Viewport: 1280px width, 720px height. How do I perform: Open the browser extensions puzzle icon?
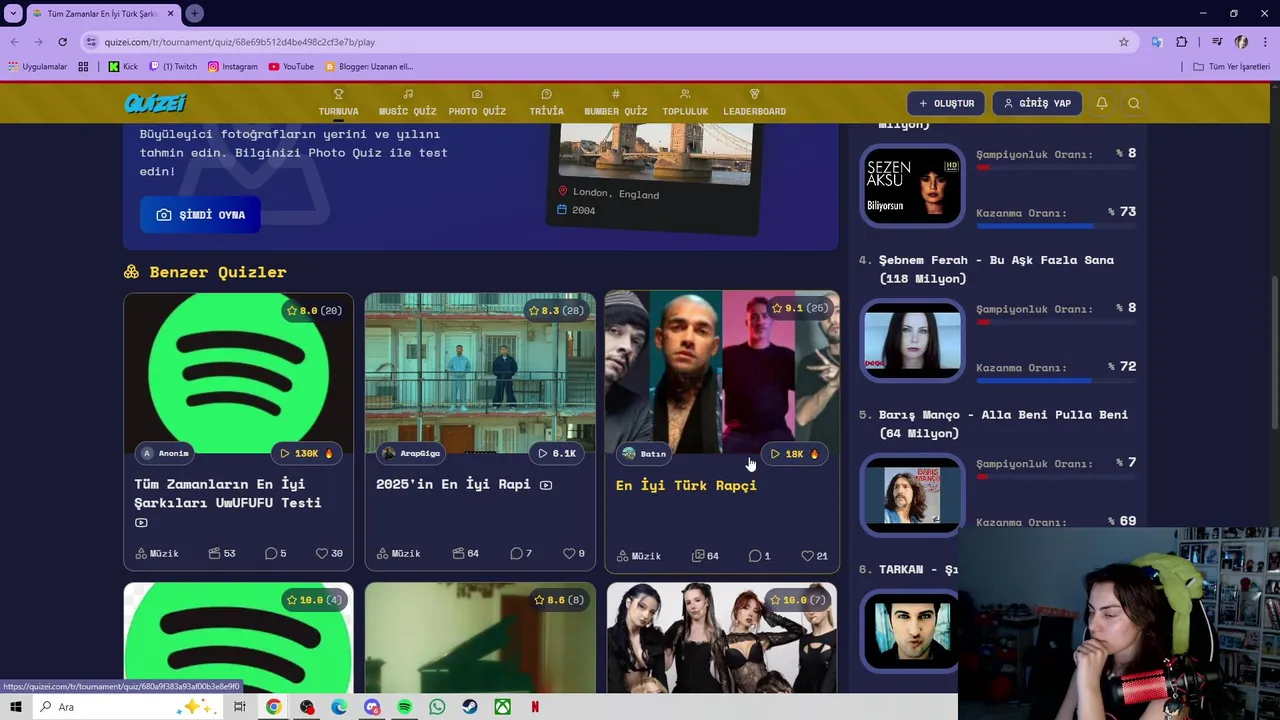pos(1182,42)
